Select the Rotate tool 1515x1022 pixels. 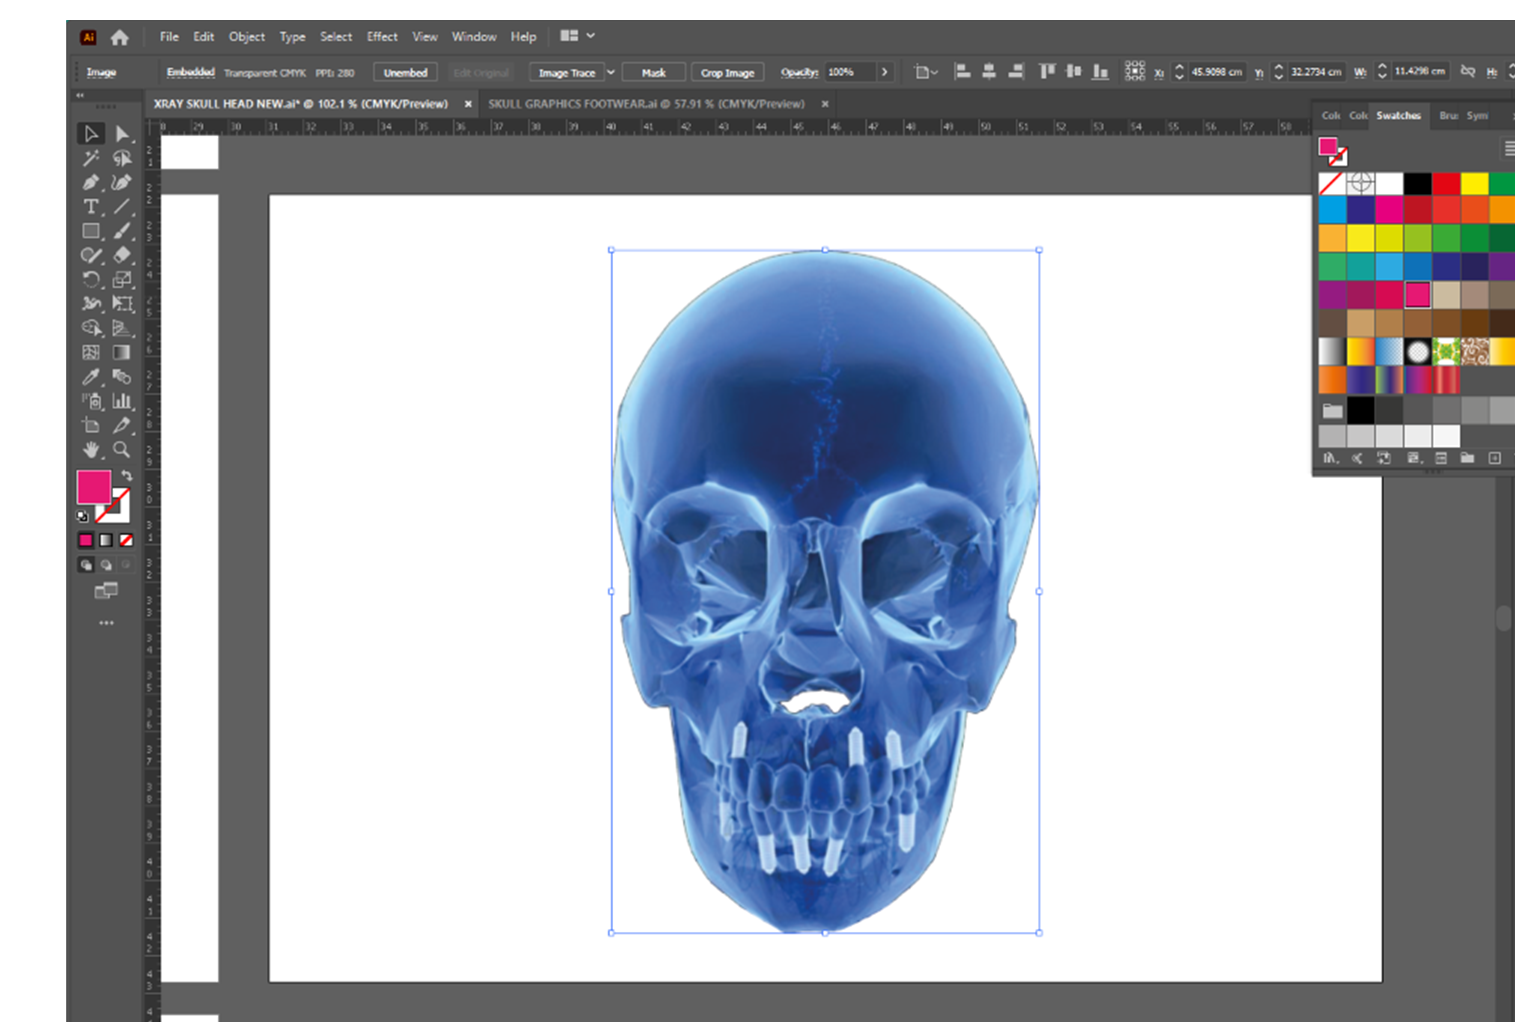pyautogui.click(x=91, y=280)
